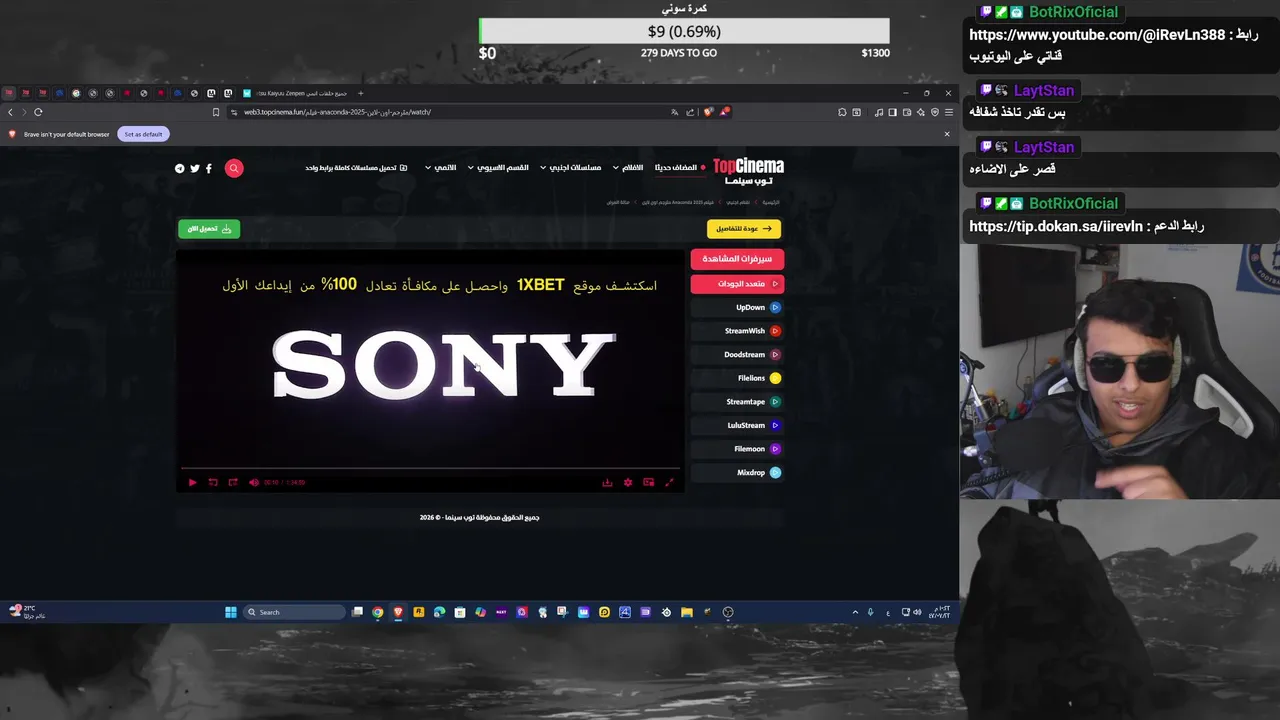Open Google Chrome from the taskbar
Image resolution: width=1280 pixels, height=720 pixels.
(377, 612)
